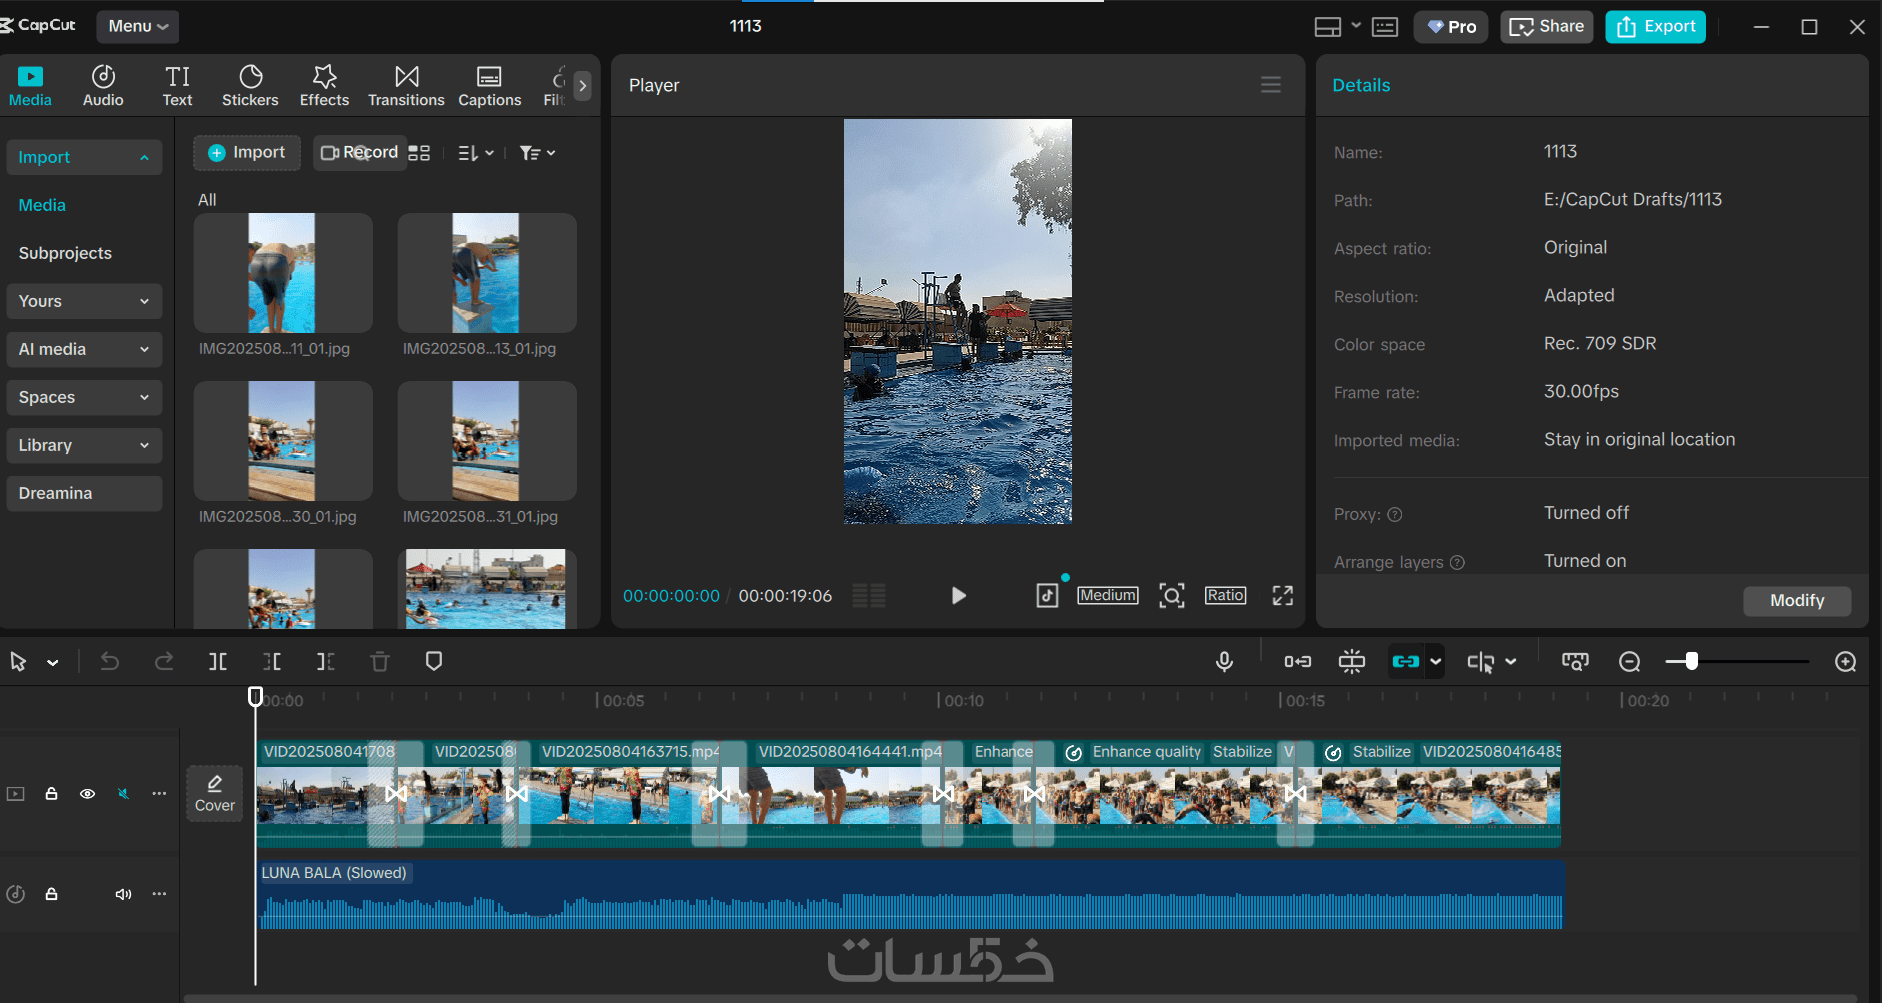The image size is (1882, 1003).
Task: Enter fullscreen preview in the player
Action: [1282, 596]
